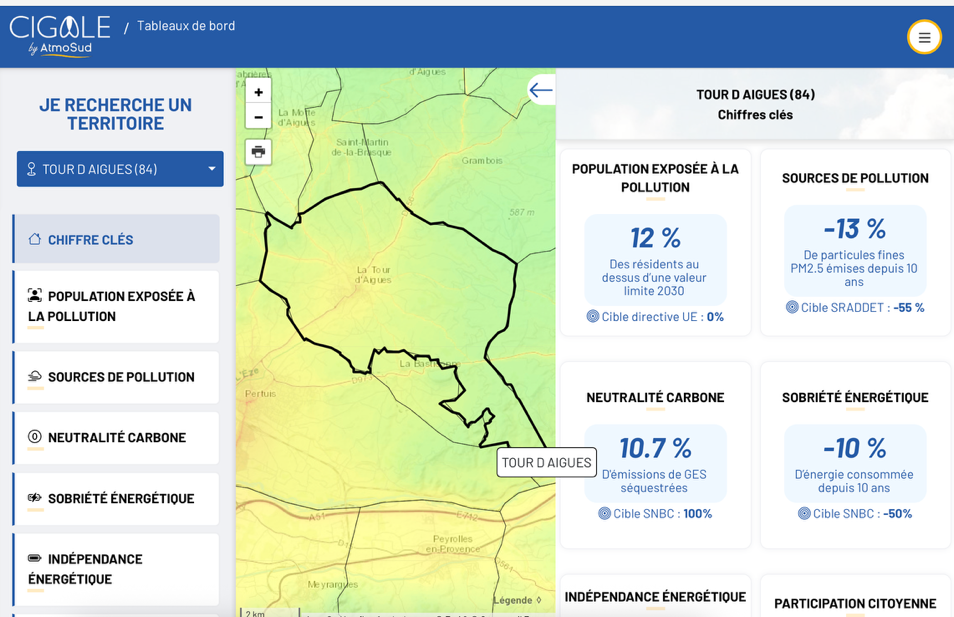954x617 pixels.
Task: Click the Tableaux de bord breadcrumb link
Action: (x=186, y=26)
